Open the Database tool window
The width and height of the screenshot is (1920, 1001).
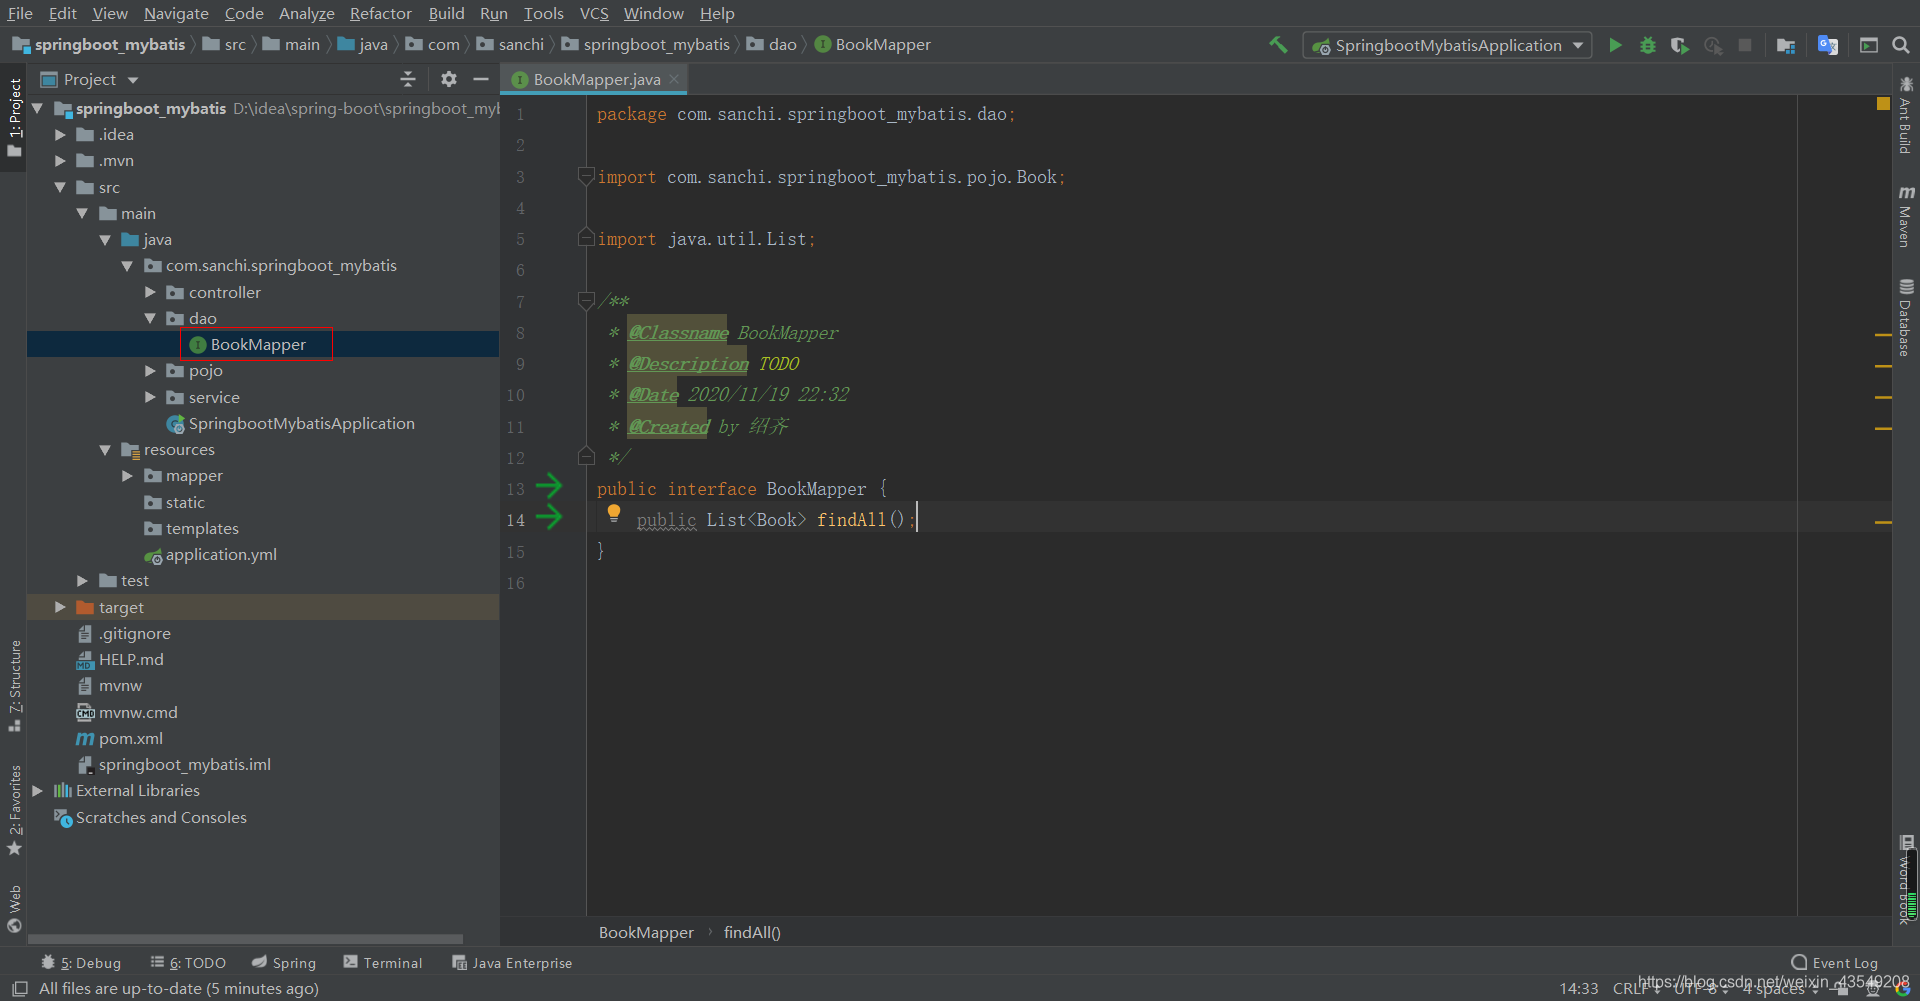pyautogui.click(x=1906, y=317)
